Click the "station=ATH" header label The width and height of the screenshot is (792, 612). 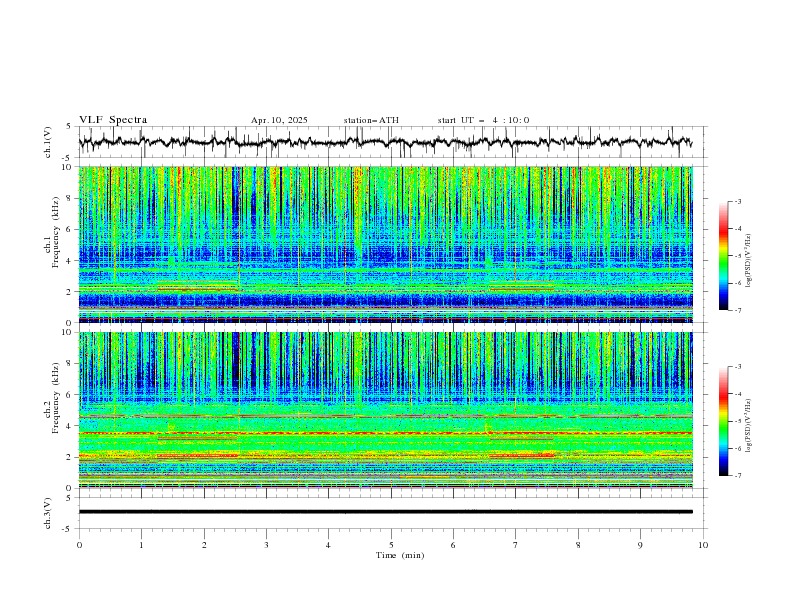371,120
